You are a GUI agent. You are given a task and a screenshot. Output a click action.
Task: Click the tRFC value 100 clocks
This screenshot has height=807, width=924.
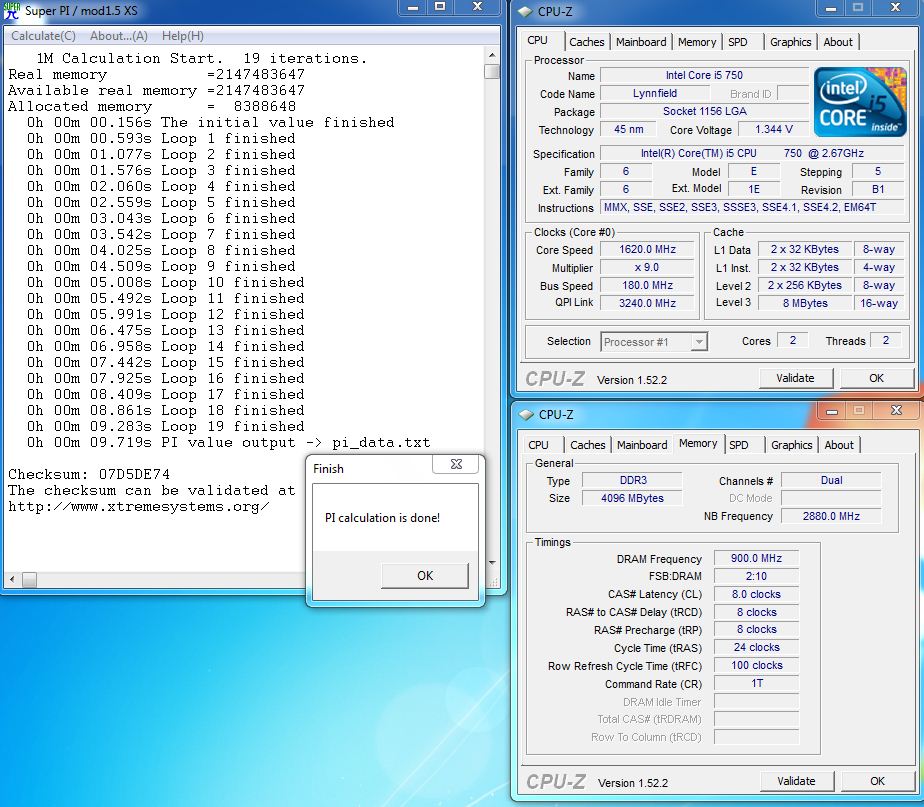(x=756, y=666)
